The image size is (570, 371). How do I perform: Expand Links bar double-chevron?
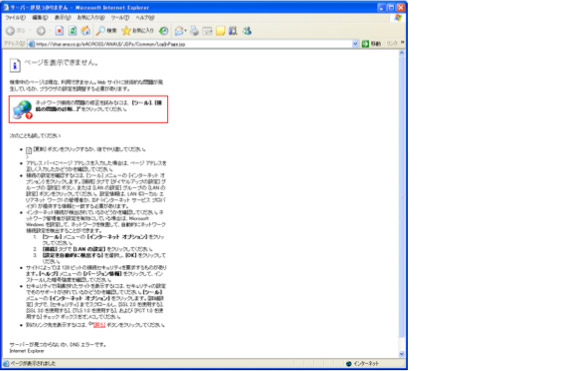point(402,43)
